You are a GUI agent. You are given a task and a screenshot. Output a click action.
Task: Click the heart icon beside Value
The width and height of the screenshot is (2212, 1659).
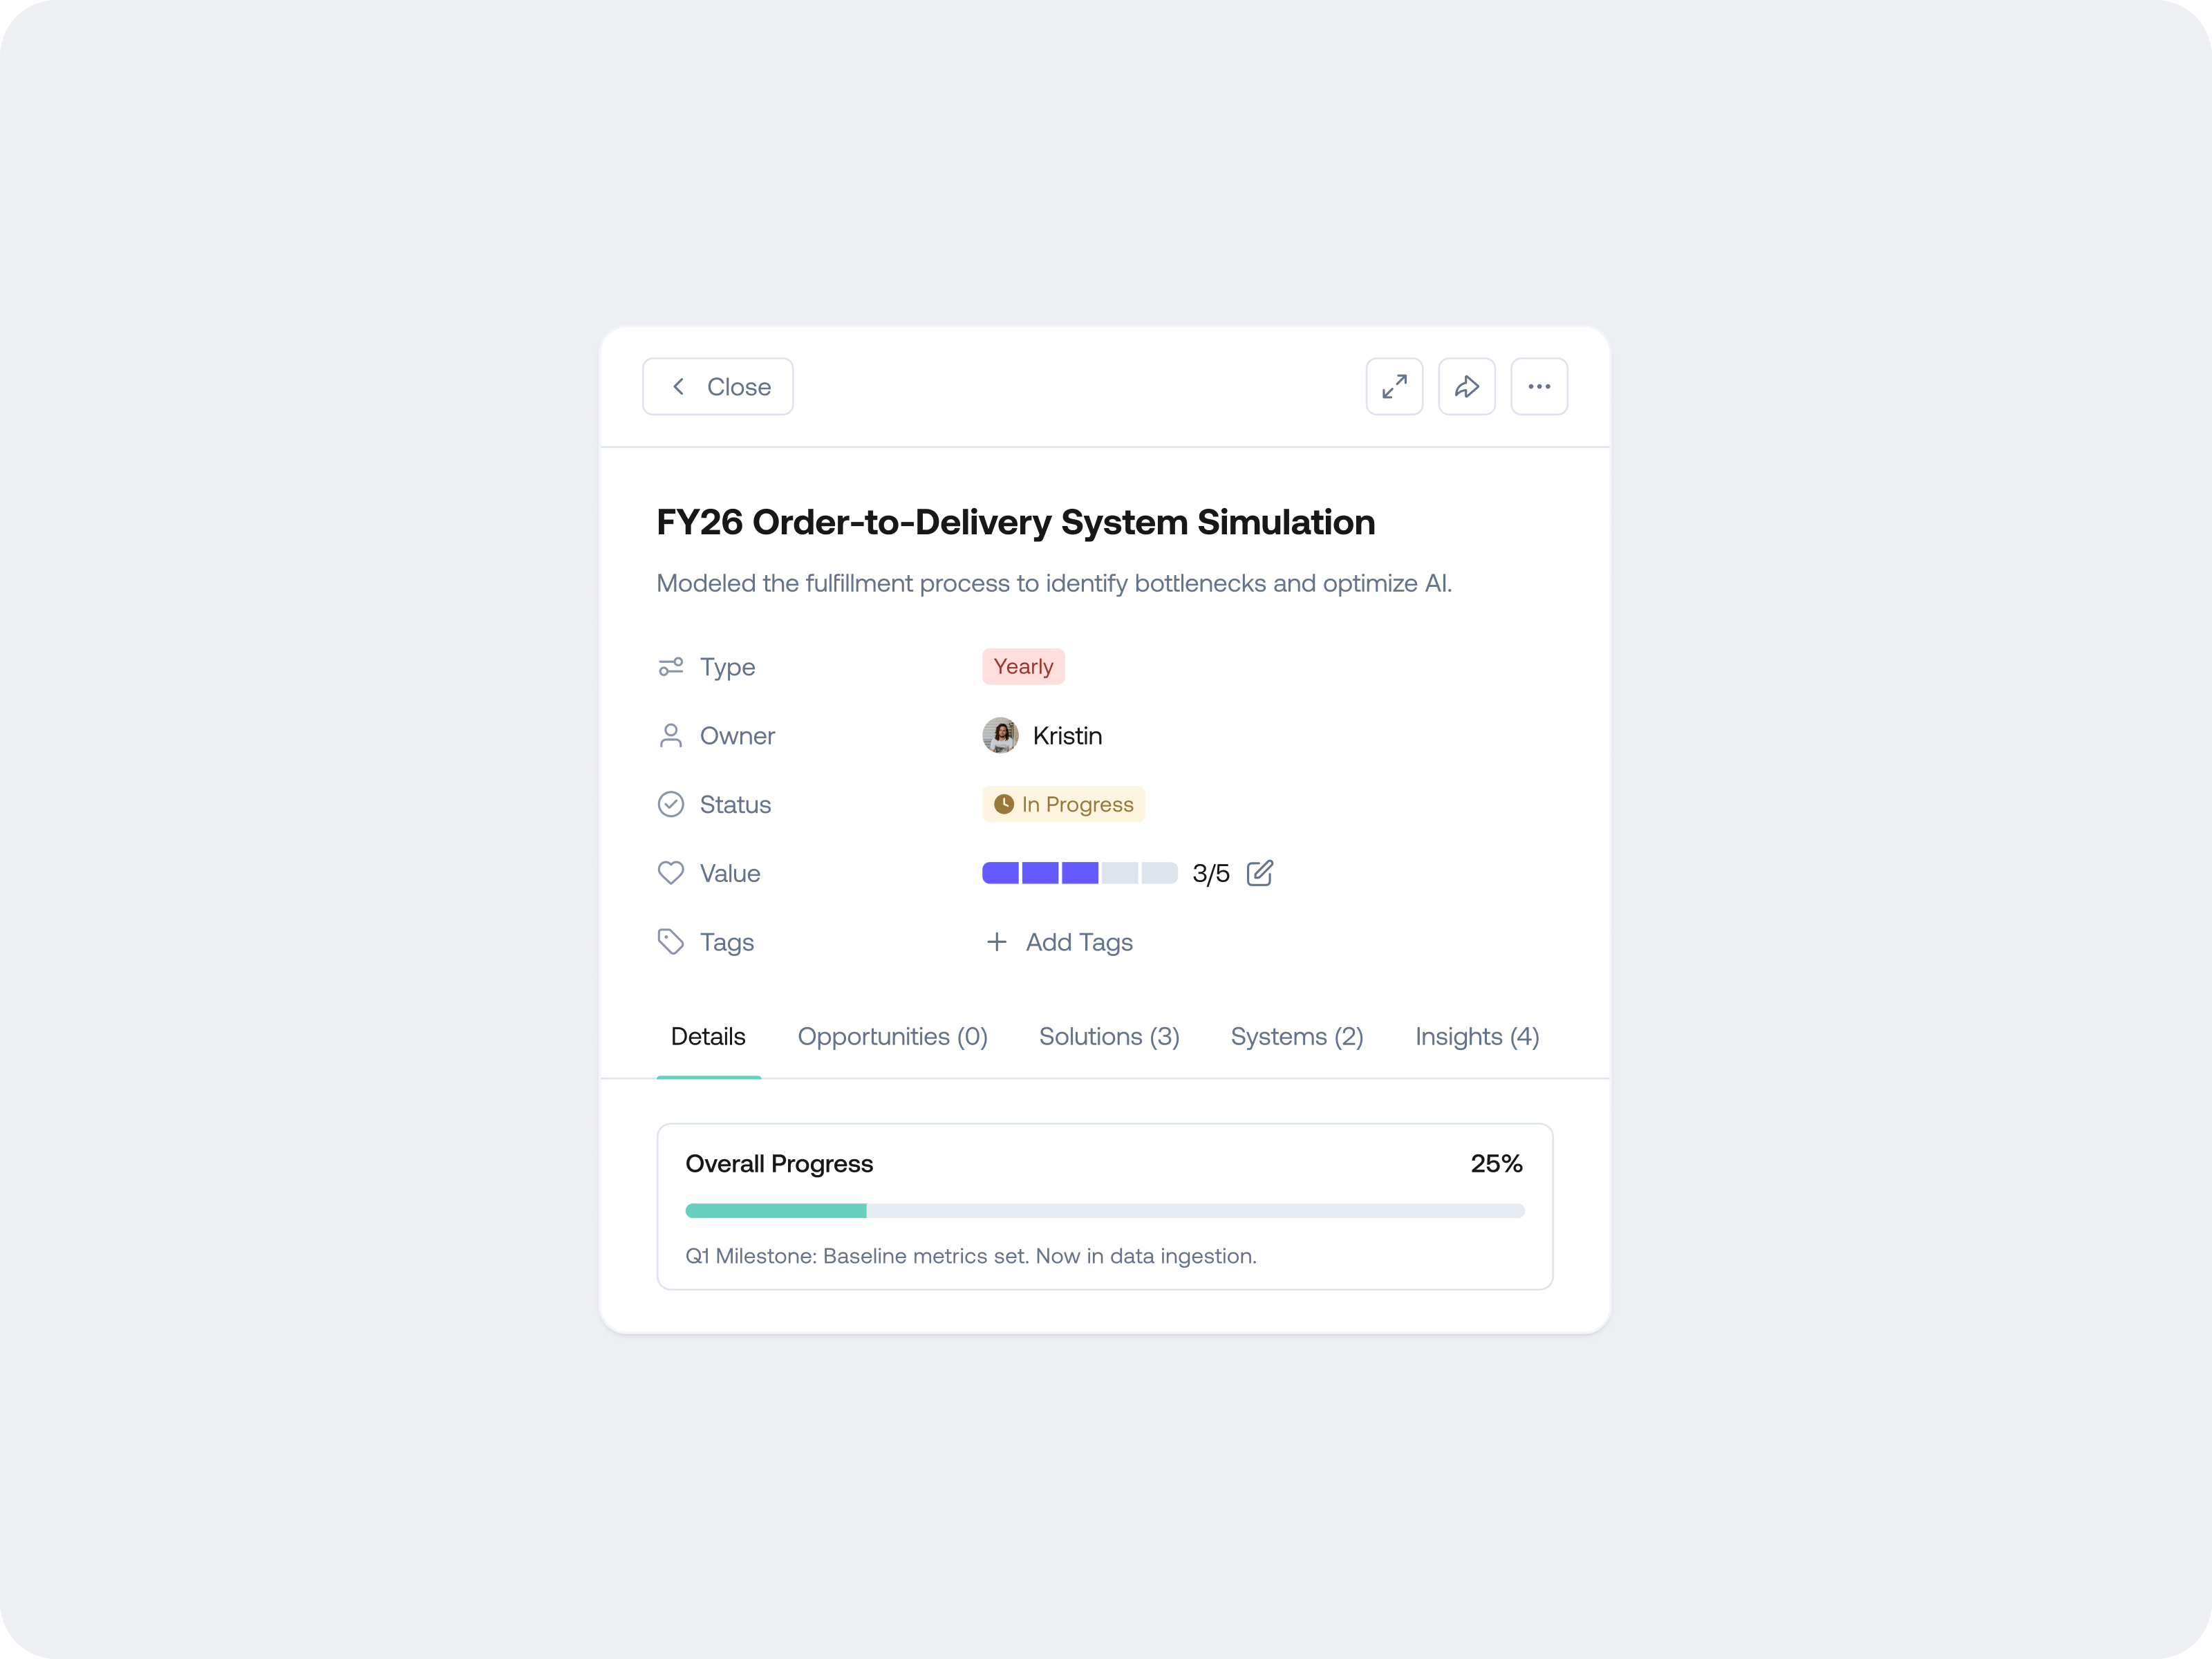click(671, 872)
